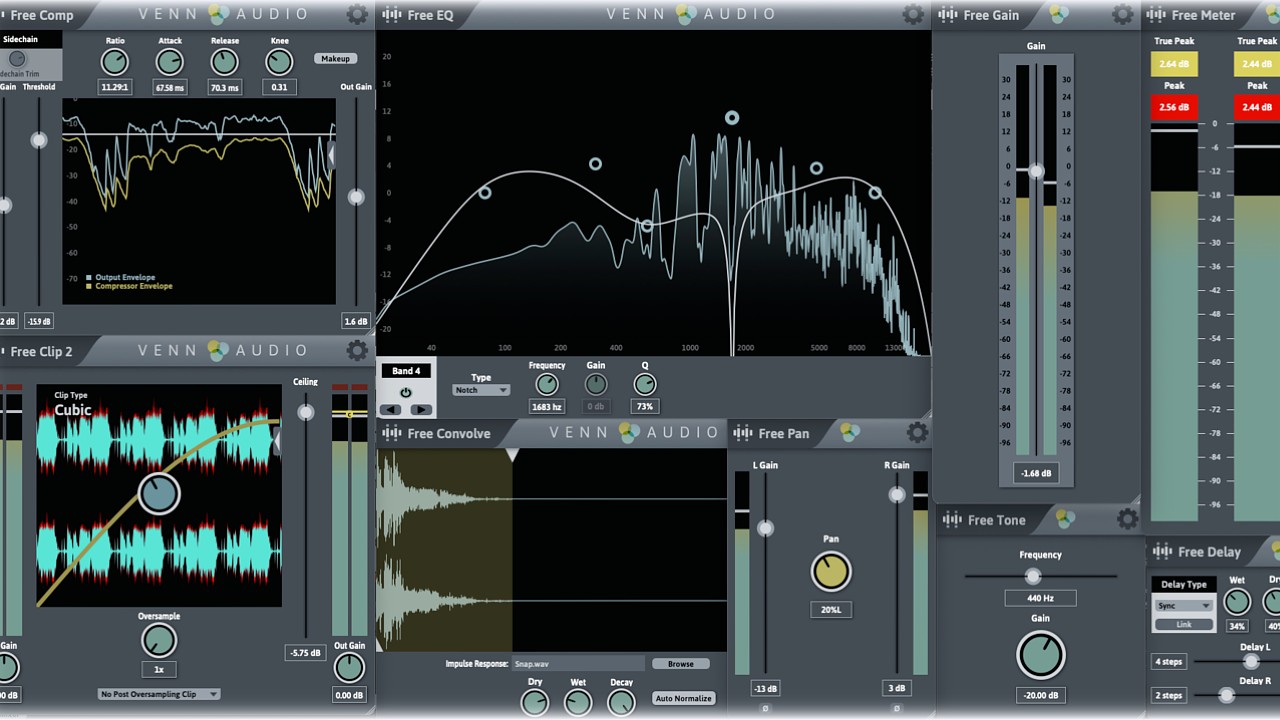The height and width of the screenshot is (720, 1280).
Task: Select Band 4 label in Free EQ
Action: point(406,371)
